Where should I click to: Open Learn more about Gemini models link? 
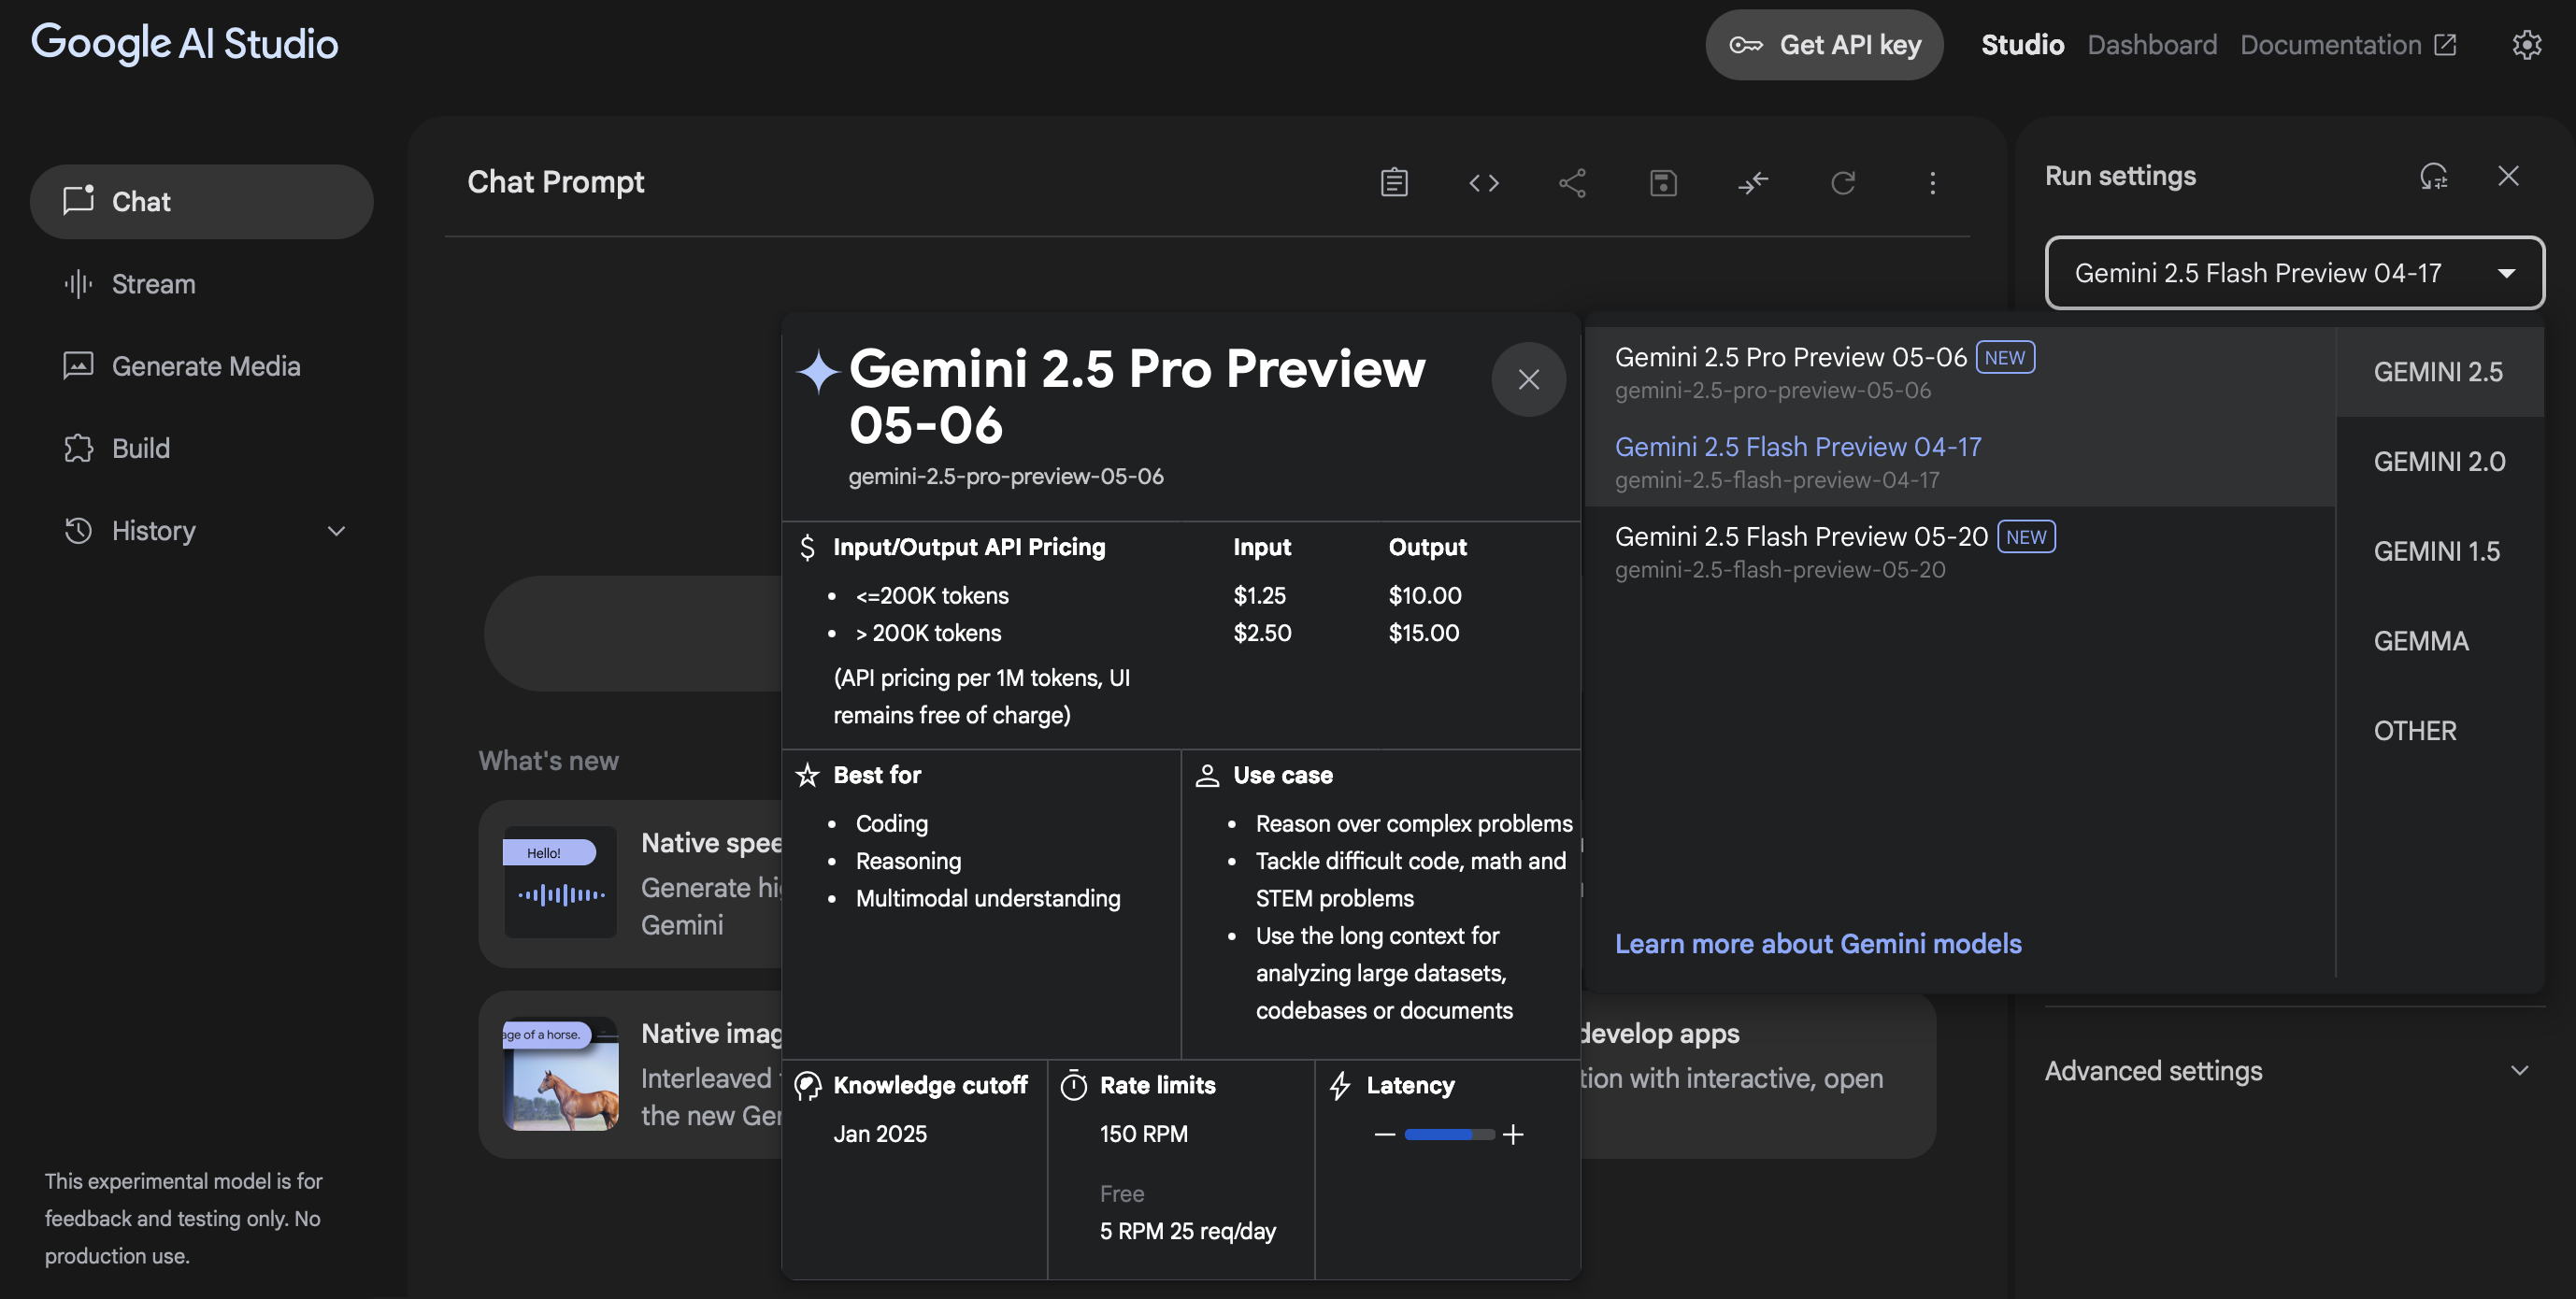[x=1817, y=943]
